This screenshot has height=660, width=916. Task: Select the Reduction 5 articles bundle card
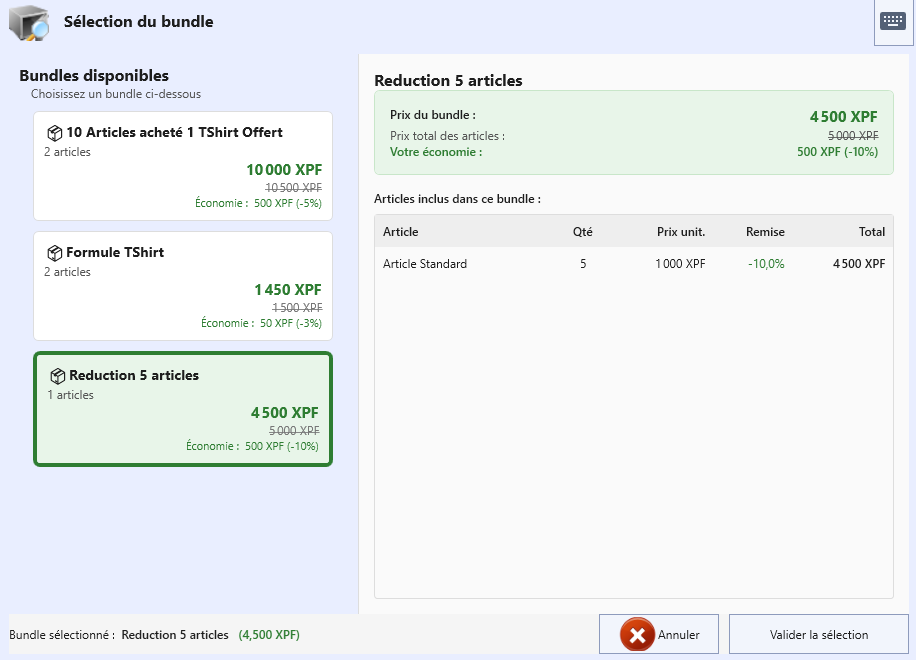click(x=183, y=409)
